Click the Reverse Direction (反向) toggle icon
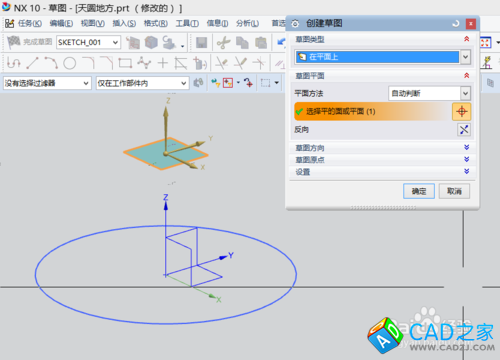The height and width of the screenshot is (360, 500). (464, 130)
